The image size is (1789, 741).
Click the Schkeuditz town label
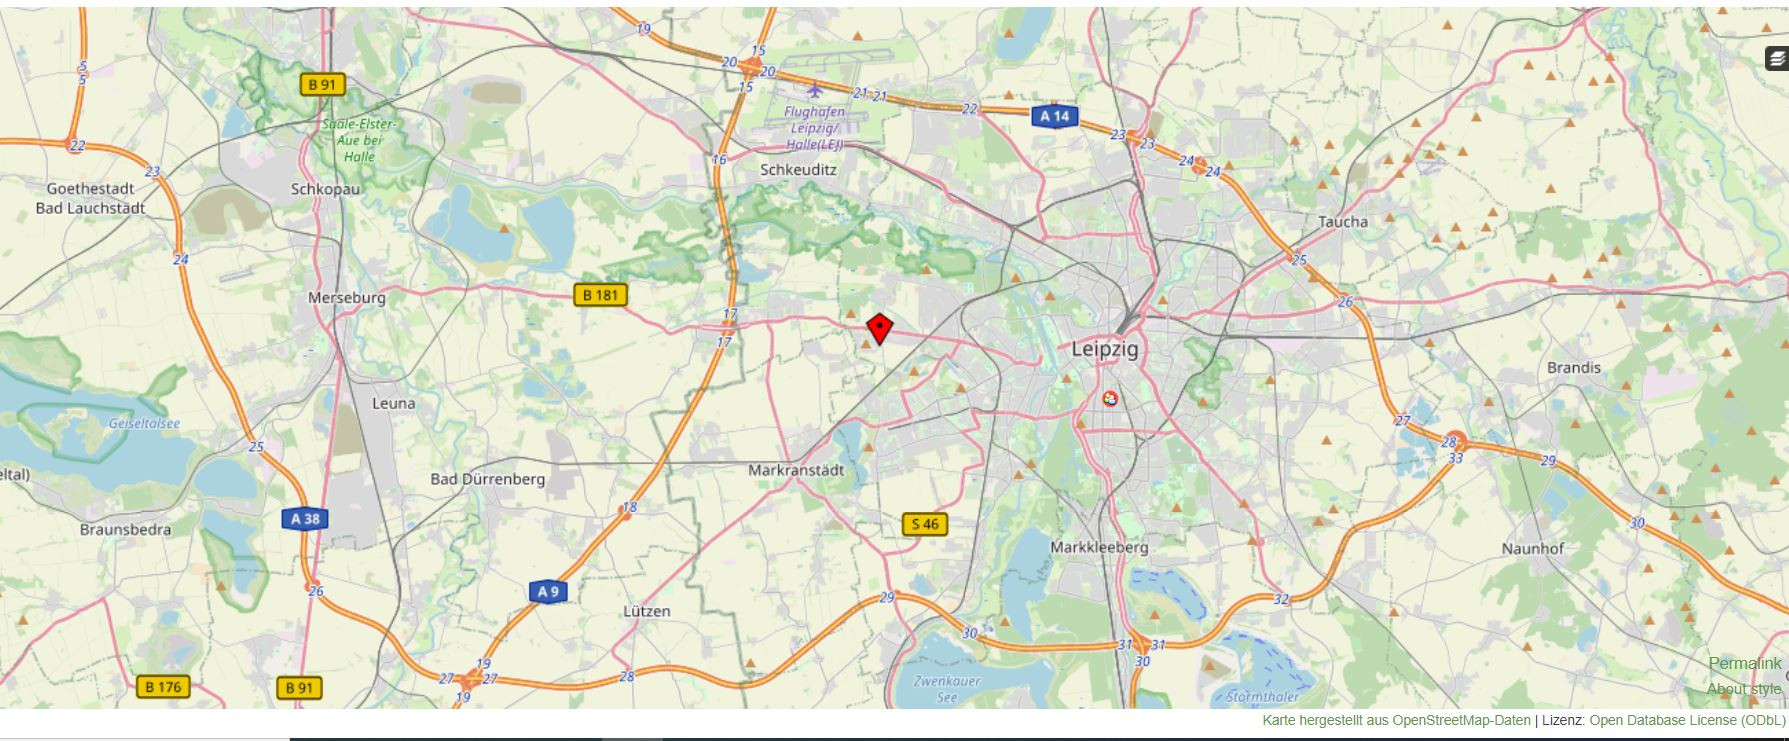tap(798, 170)
